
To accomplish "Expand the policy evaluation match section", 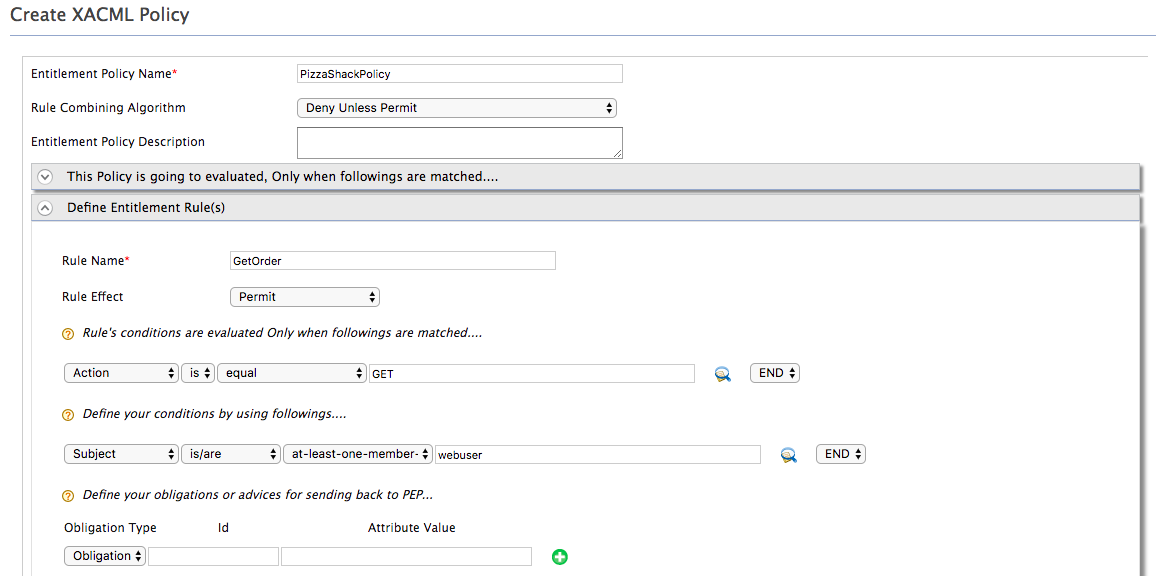I will pyautogui.click(x=44, y=176).
